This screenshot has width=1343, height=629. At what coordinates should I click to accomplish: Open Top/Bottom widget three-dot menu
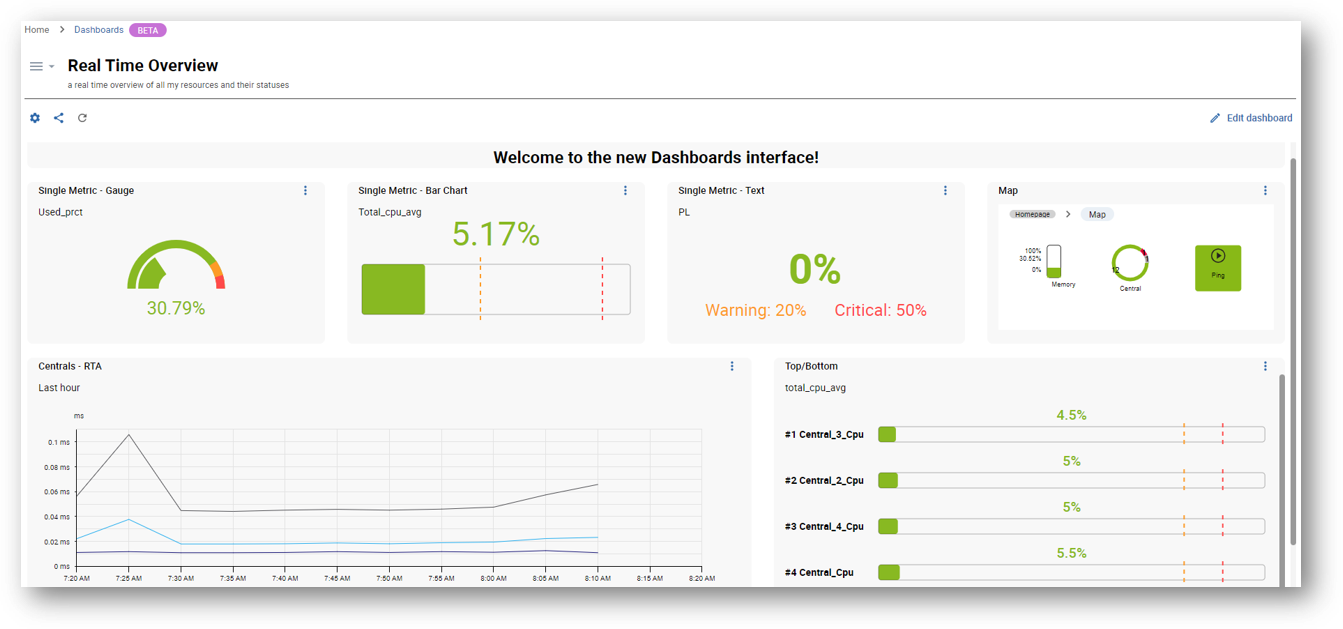1265,367
